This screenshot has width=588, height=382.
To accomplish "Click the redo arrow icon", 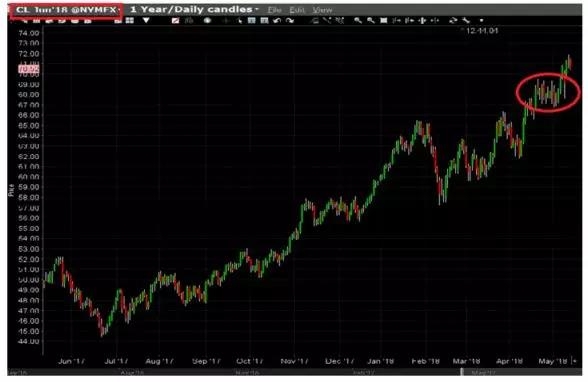I will [290, 21].
